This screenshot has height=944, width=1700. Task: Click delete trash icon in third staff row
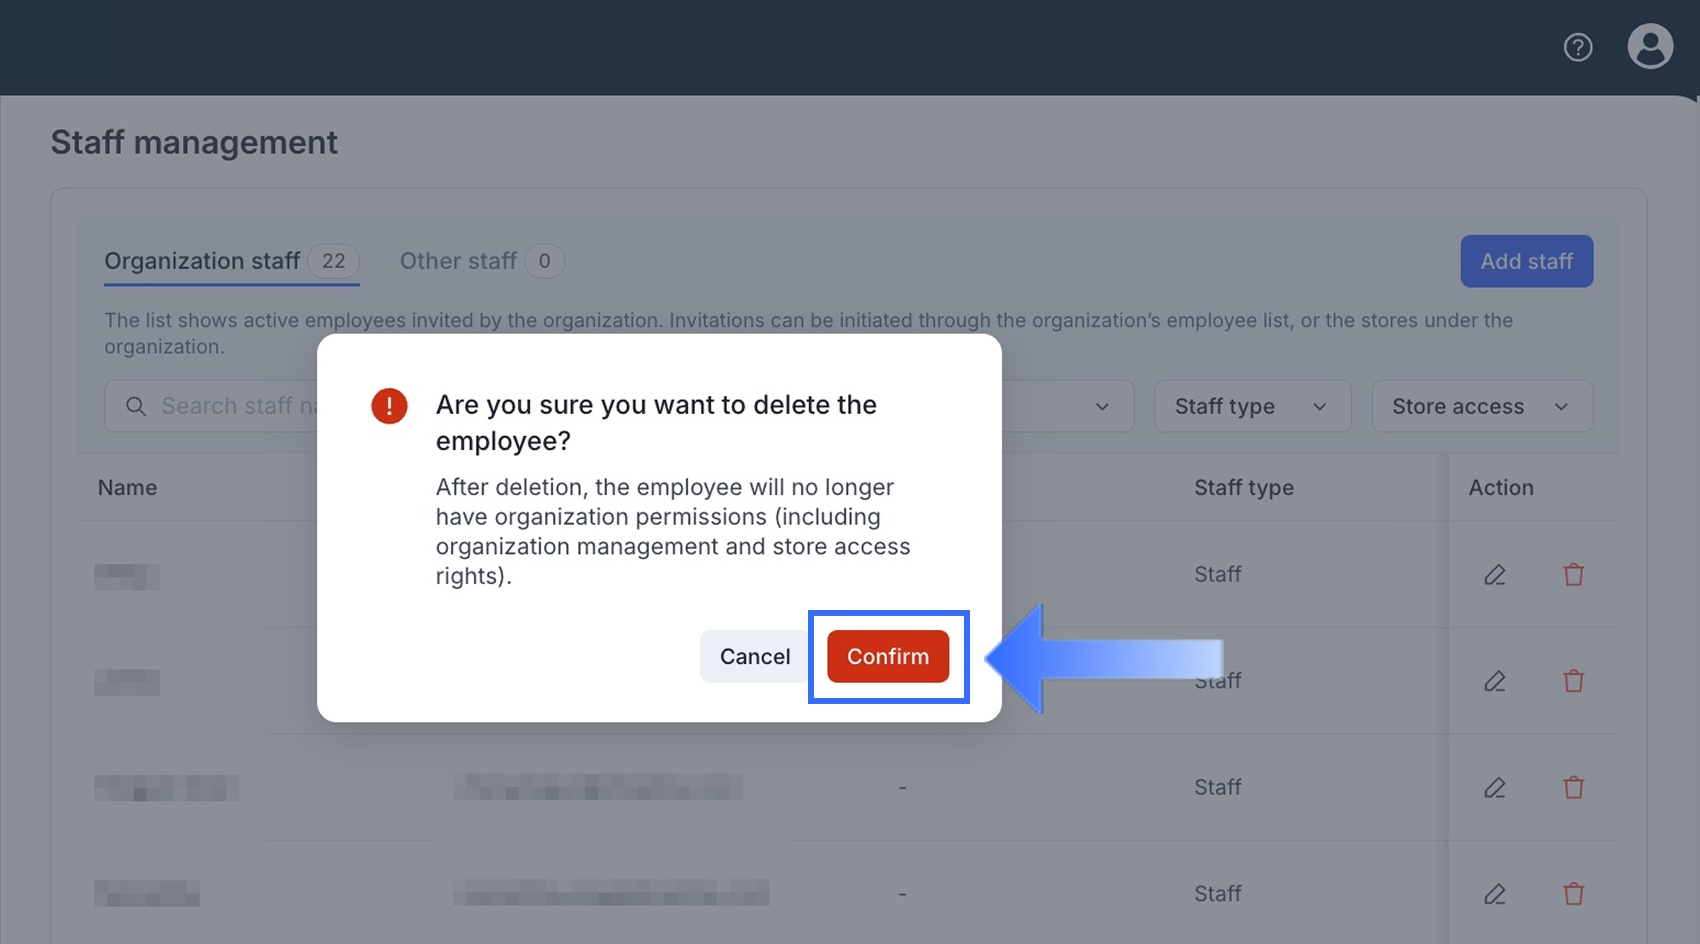point(1573,788)
